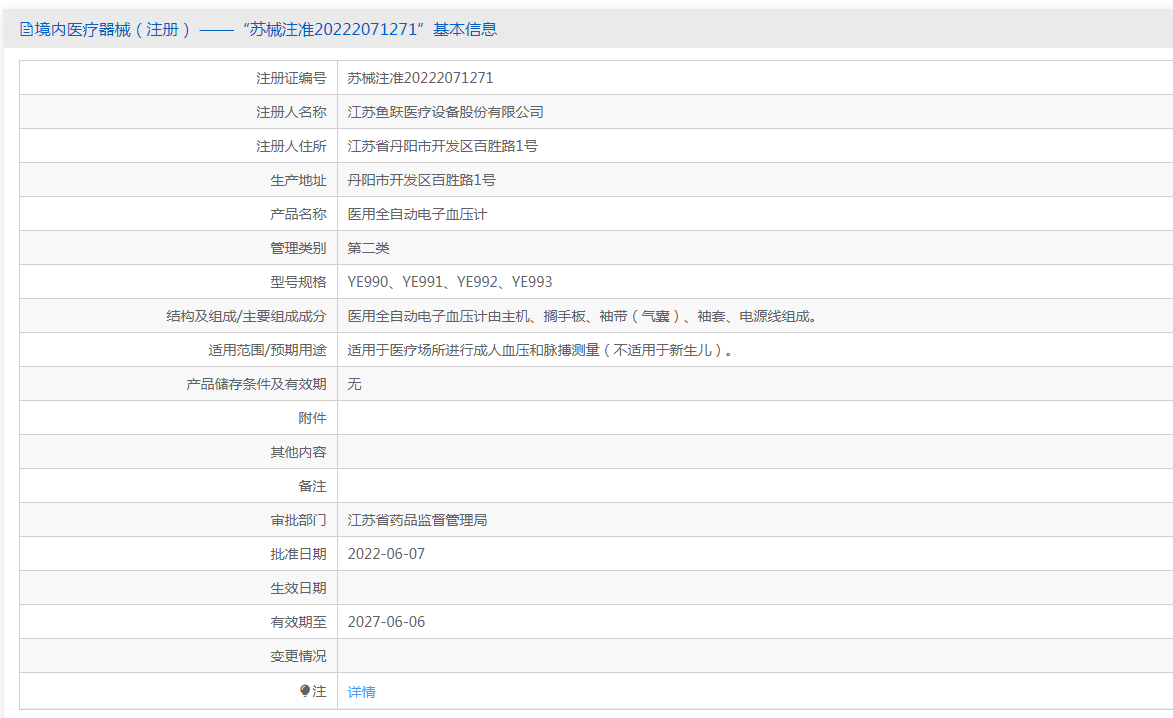Viewport: 1173px width, 718px height.
Task: Click the 生产地址 row label
Action: tap(298, 180)
